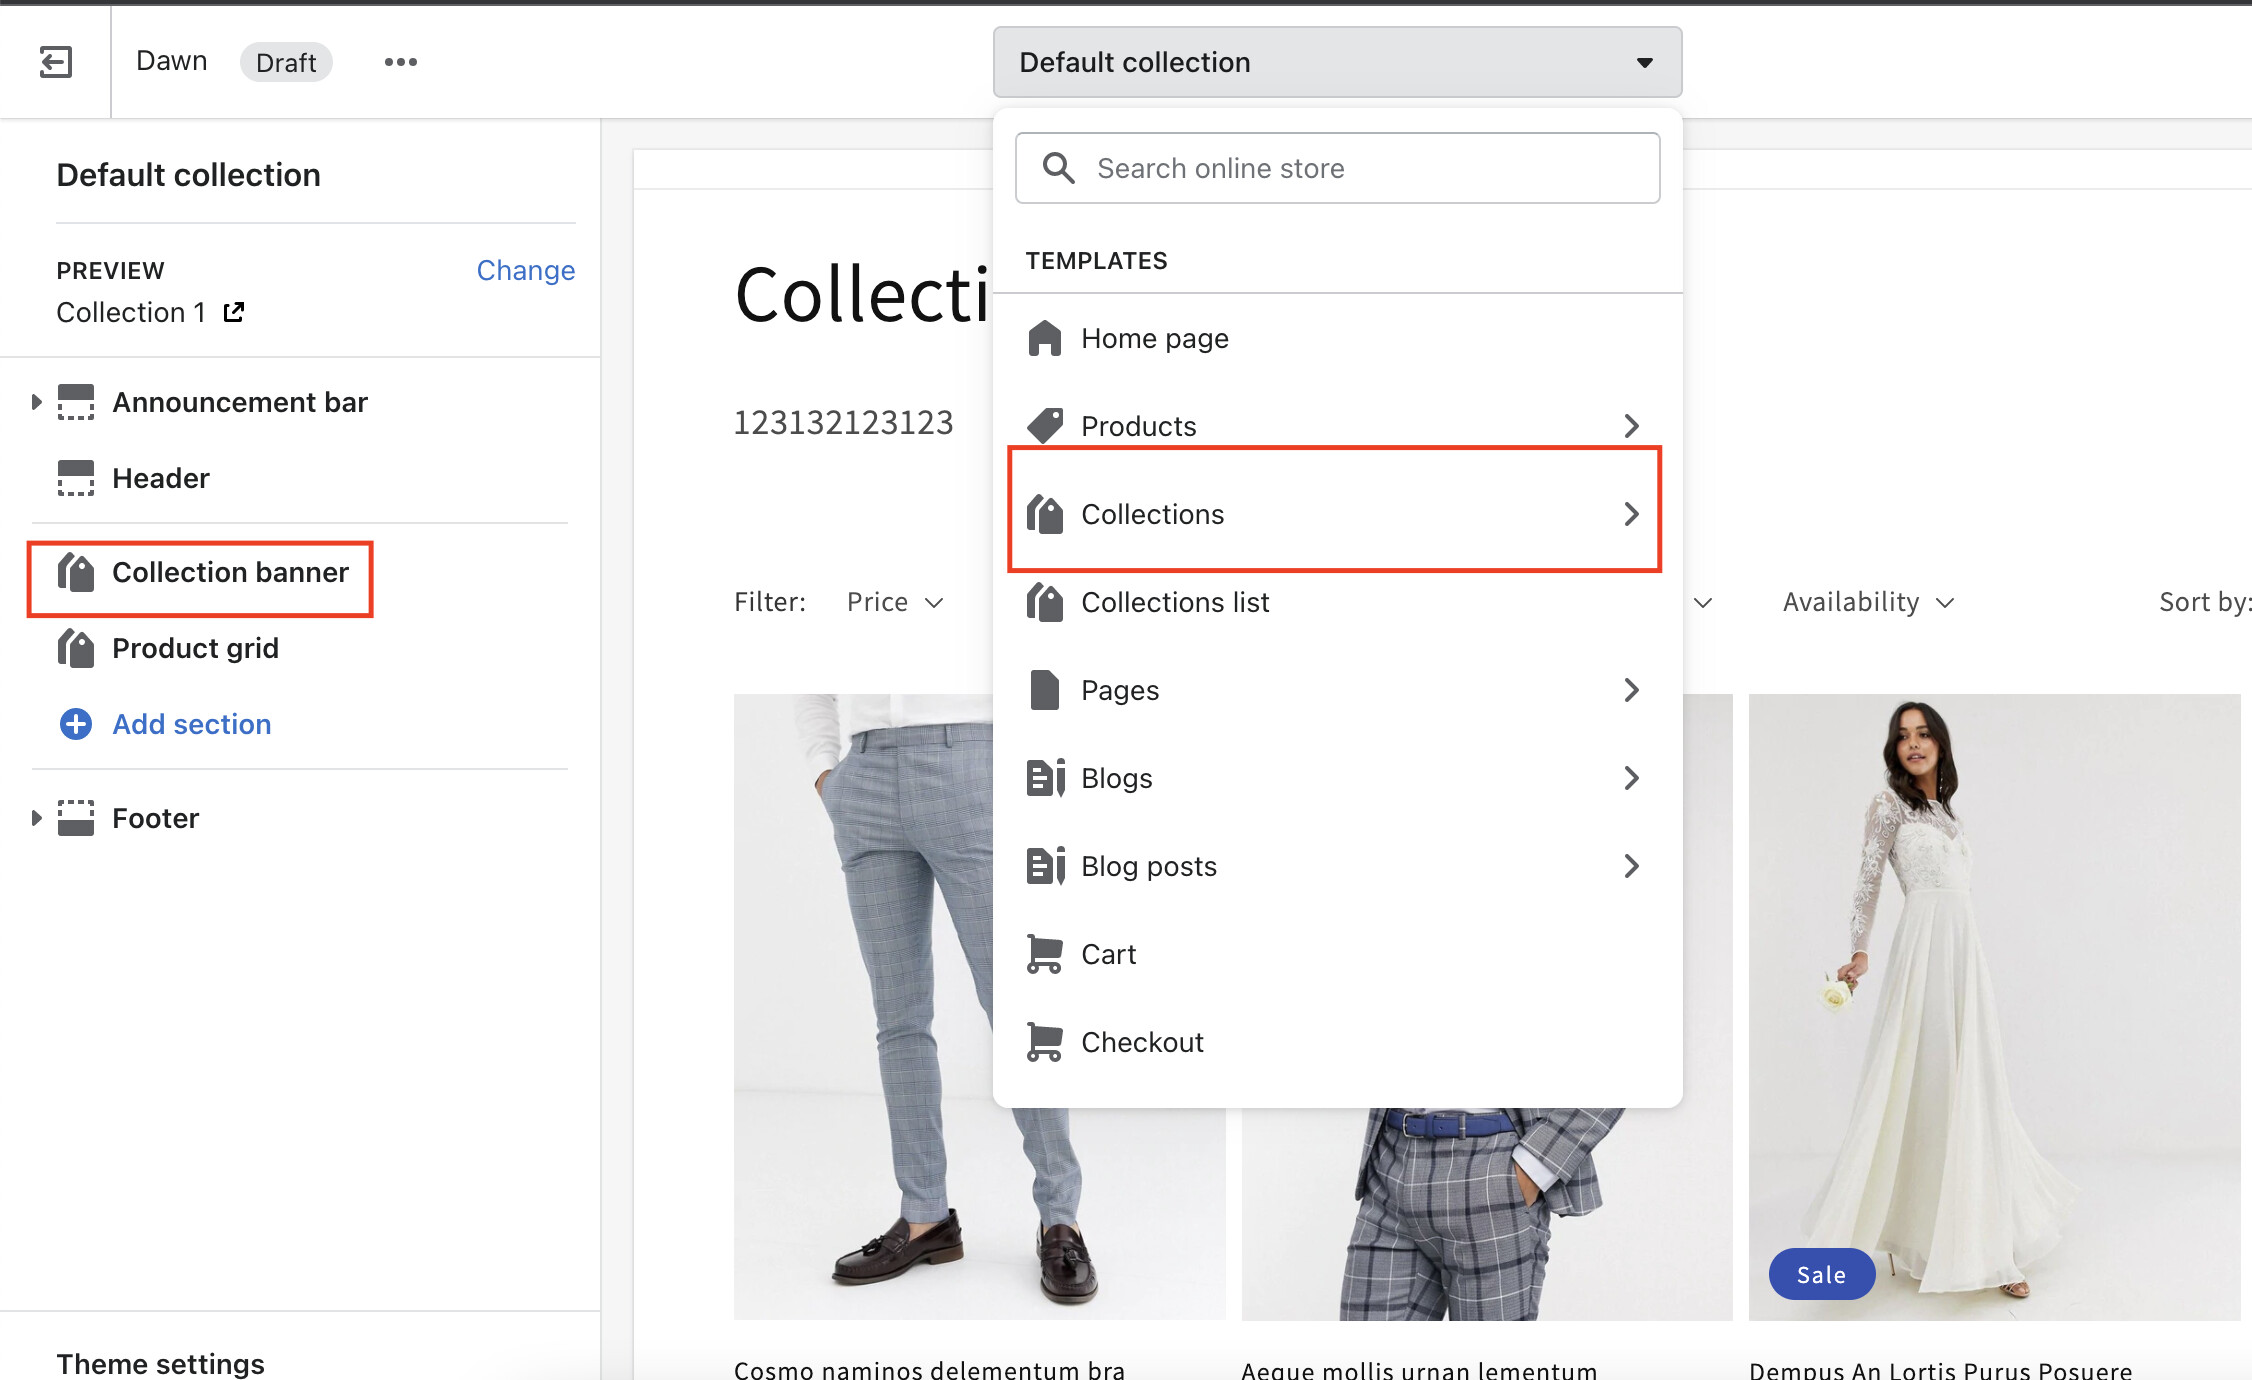Click the search magnifier icon in dropdown
The image size is (2252, 1380).
1058,168
